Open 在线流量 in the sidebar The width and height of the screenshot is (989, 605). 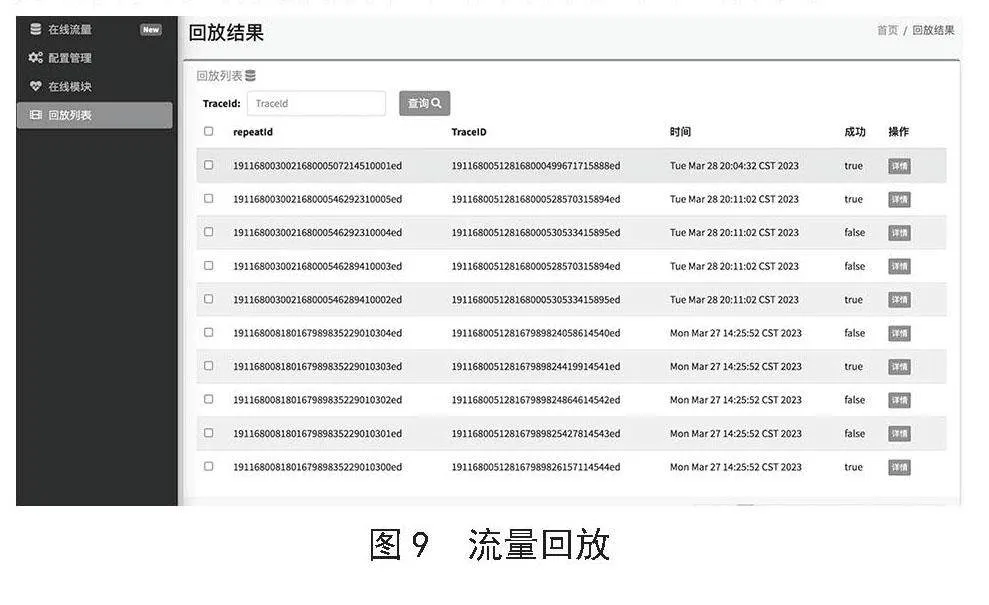(x=69, y=30)
